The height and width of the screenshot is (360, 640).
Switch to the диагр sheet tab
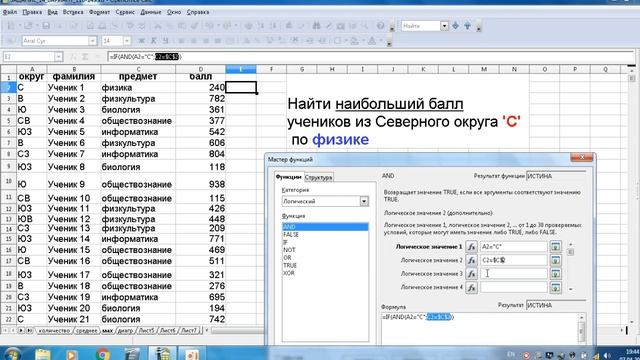(125, 331)
